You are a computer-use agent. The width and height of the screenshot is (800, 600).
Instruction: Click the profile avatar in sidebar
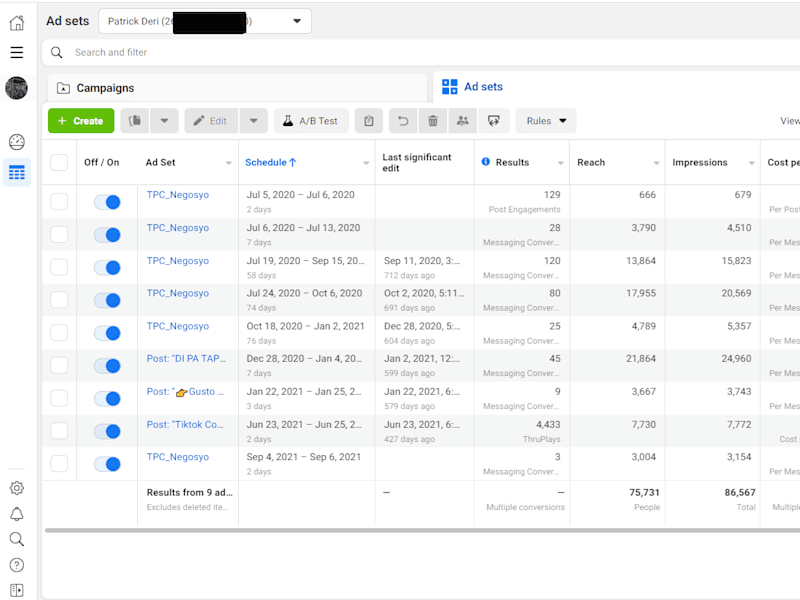[16, 88]
